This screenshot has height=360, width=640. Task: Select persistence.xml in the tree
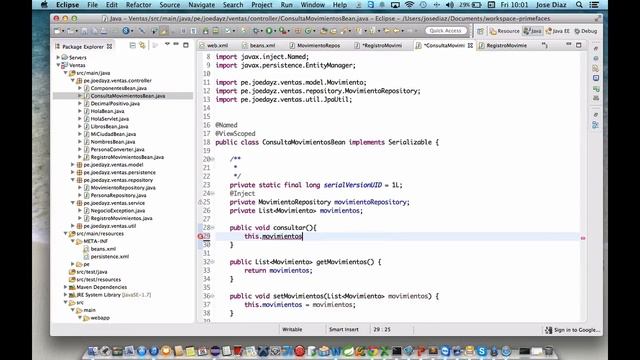[110, 257]
